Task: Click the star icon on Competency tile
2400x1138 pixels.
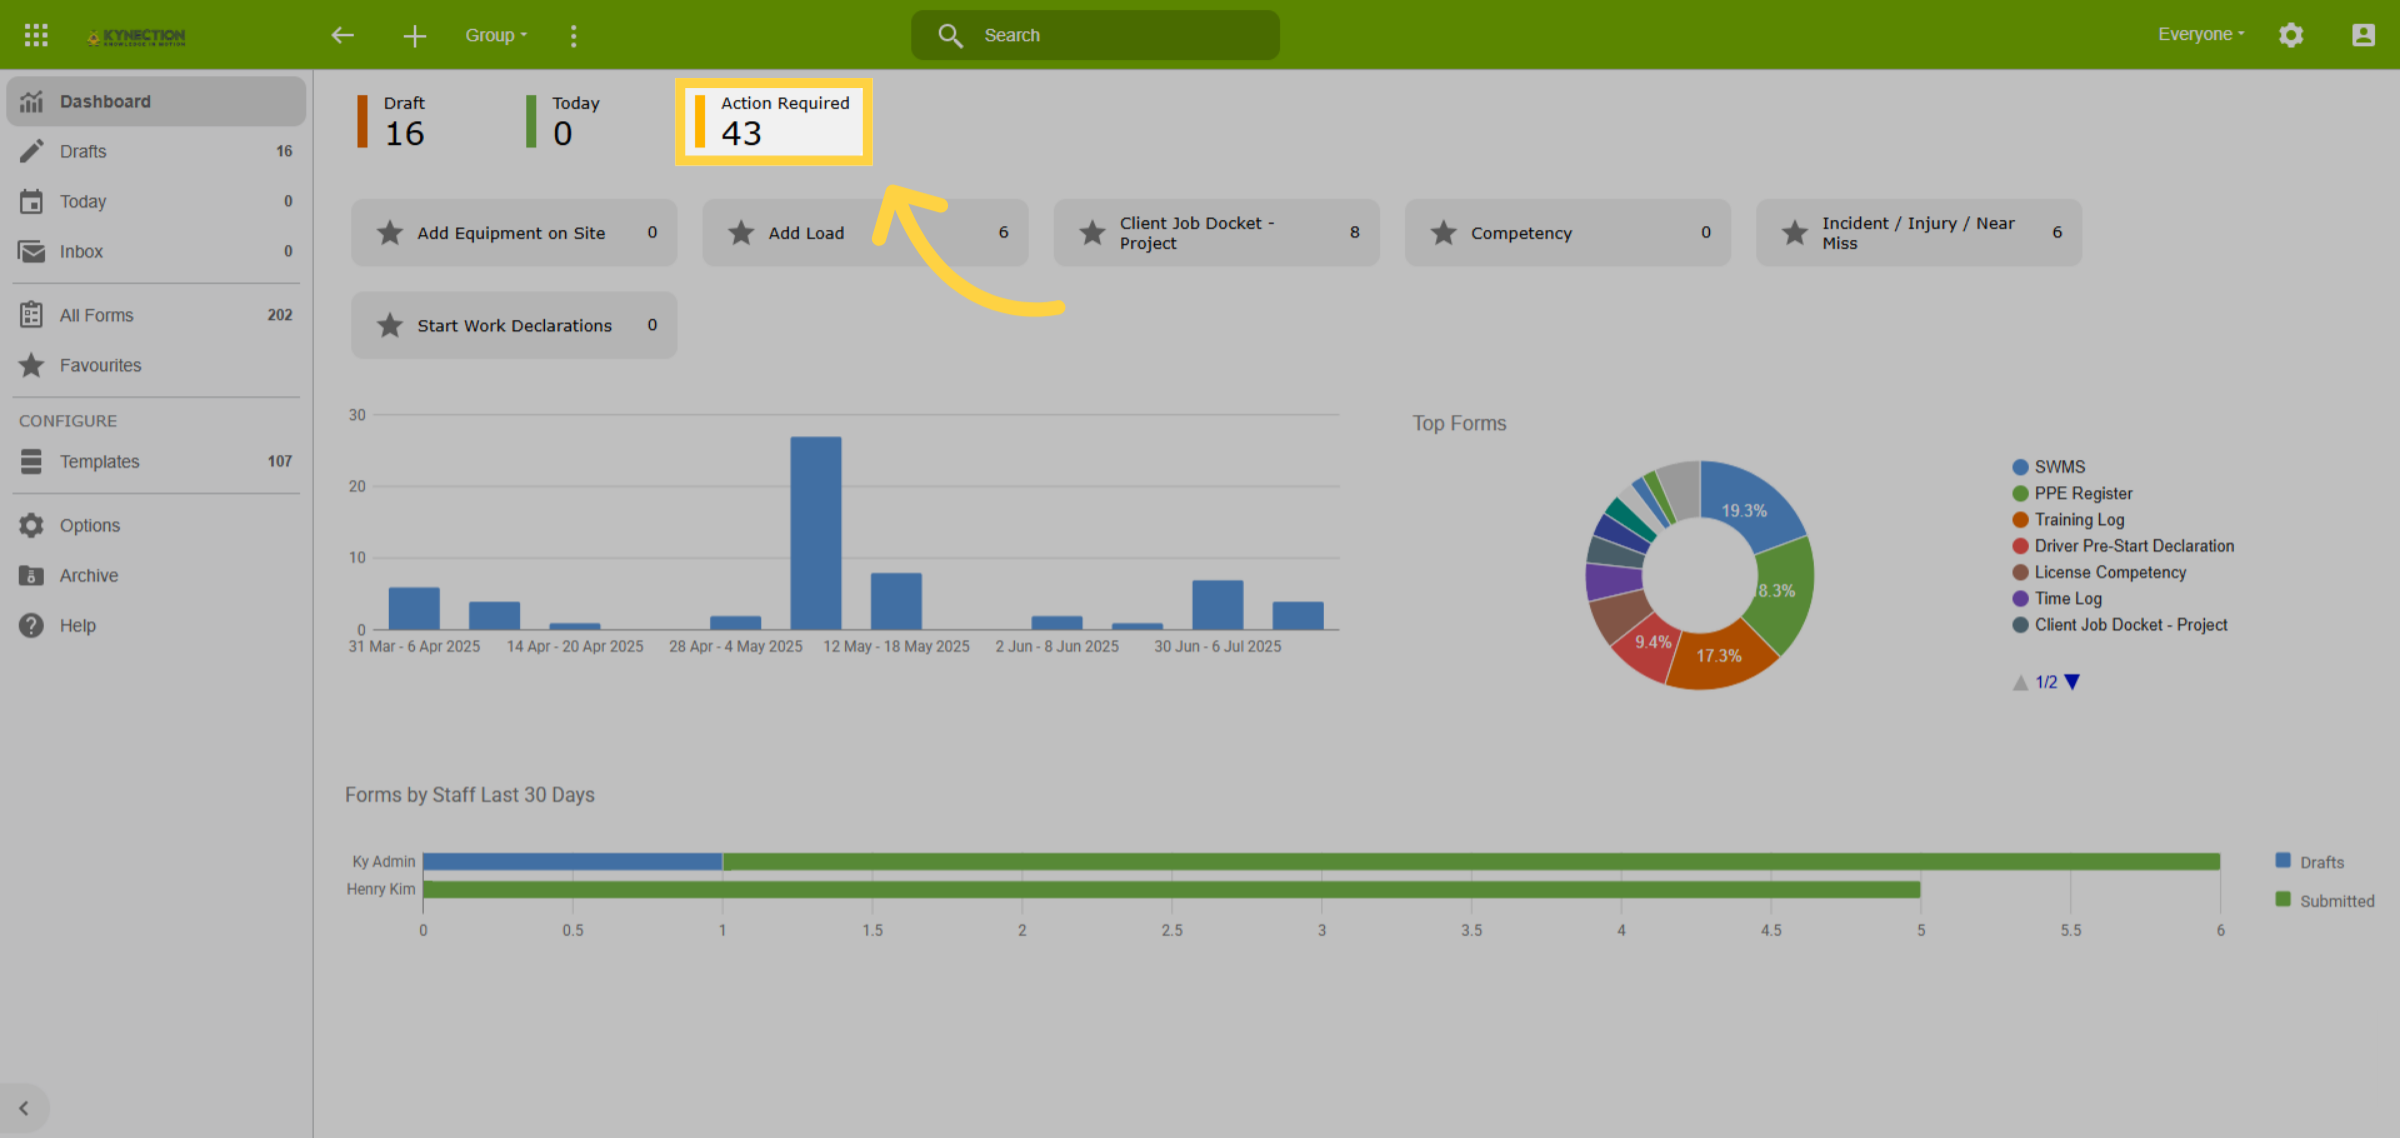Action: point(1443,233)
